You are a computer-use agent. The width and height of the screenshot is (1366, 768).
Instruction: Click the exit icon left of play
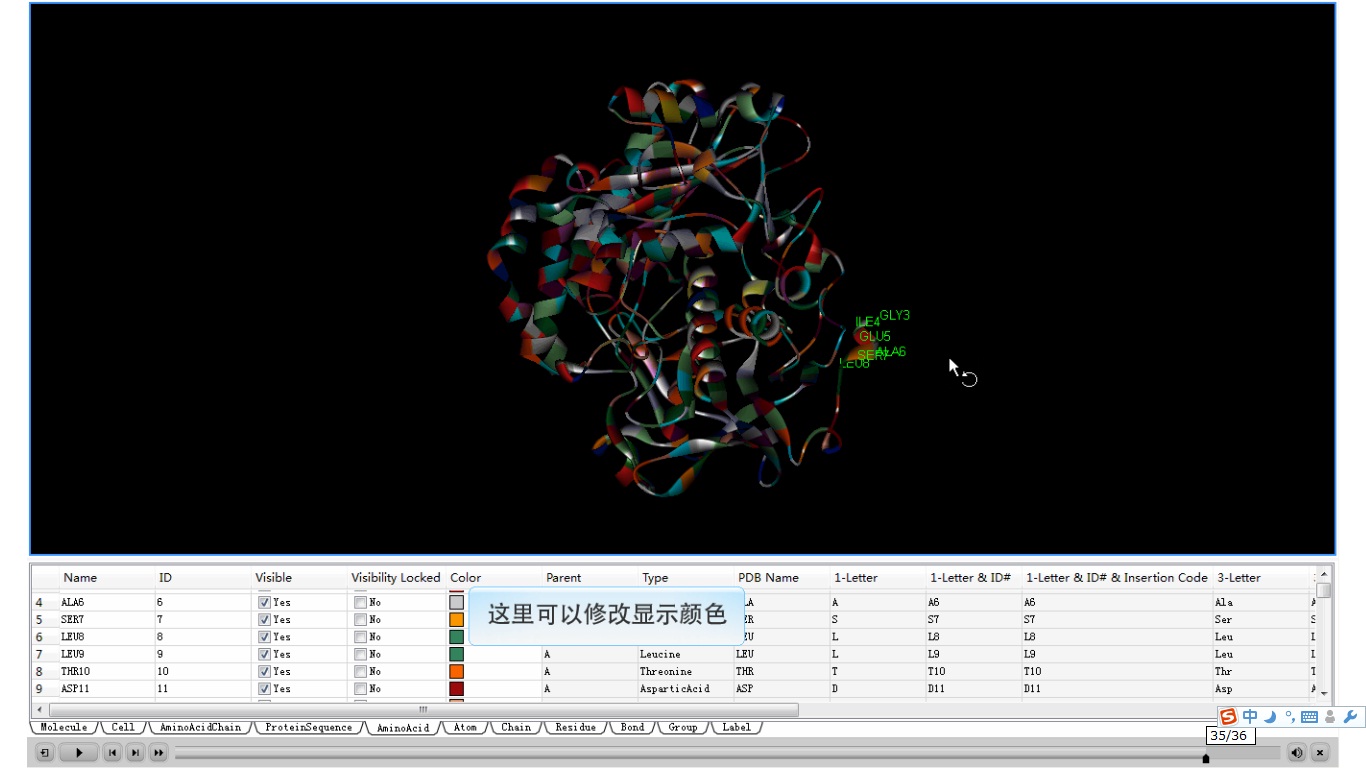tap(45, 753)
